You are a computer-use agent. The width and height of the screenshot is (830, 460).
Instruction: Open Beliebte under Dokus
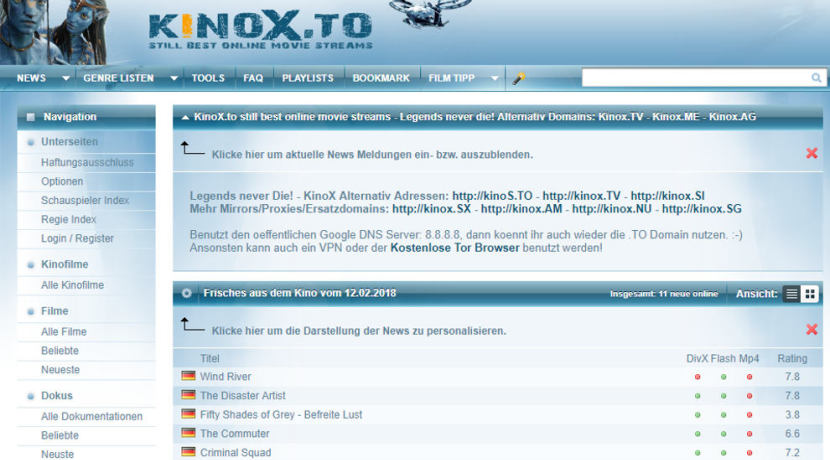[60, 435]
